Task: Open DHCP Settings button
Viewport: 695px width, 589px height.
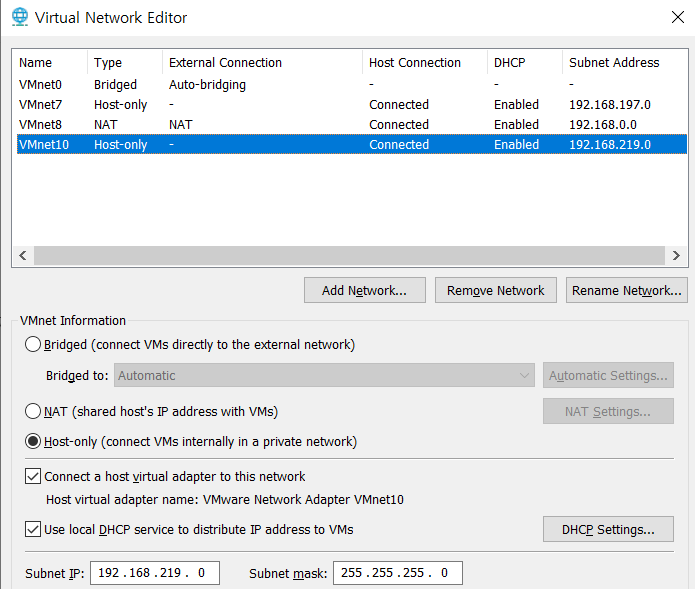Action: click(x=608, y=529)
